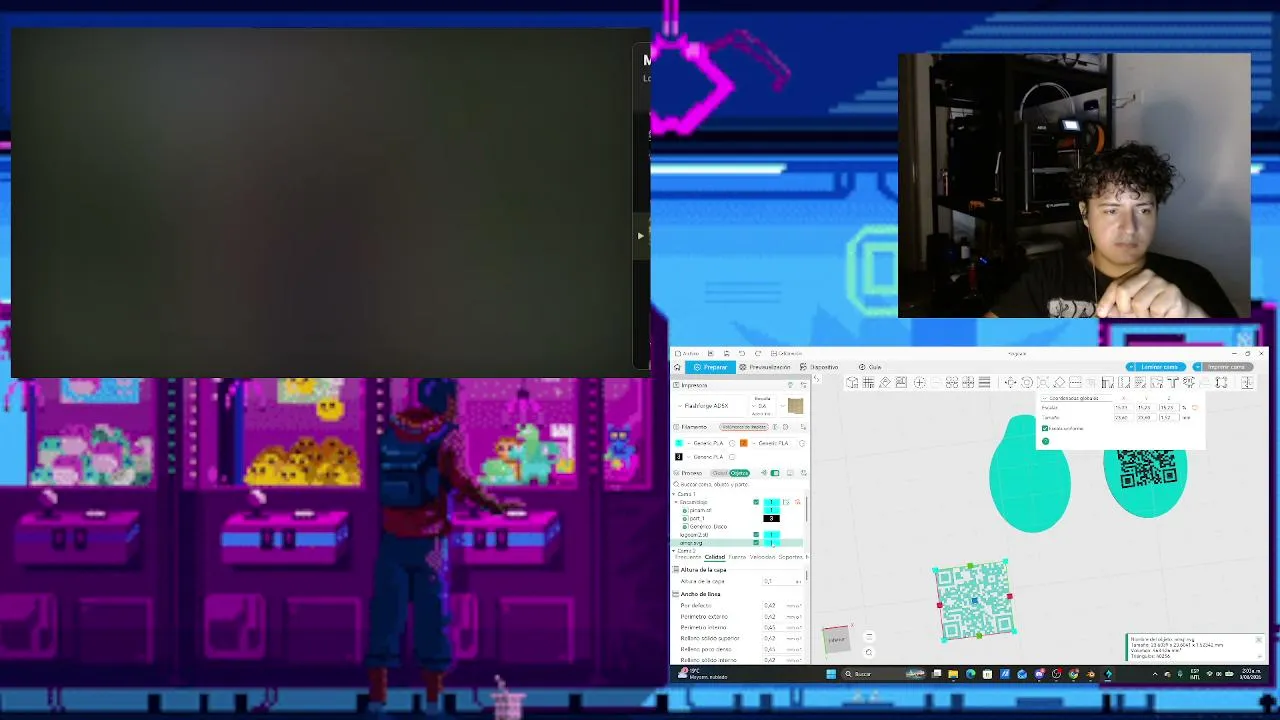This screenshot has height=720, width=1280.
Task: Arrange all objects on the plate
Action: point(901,382)
